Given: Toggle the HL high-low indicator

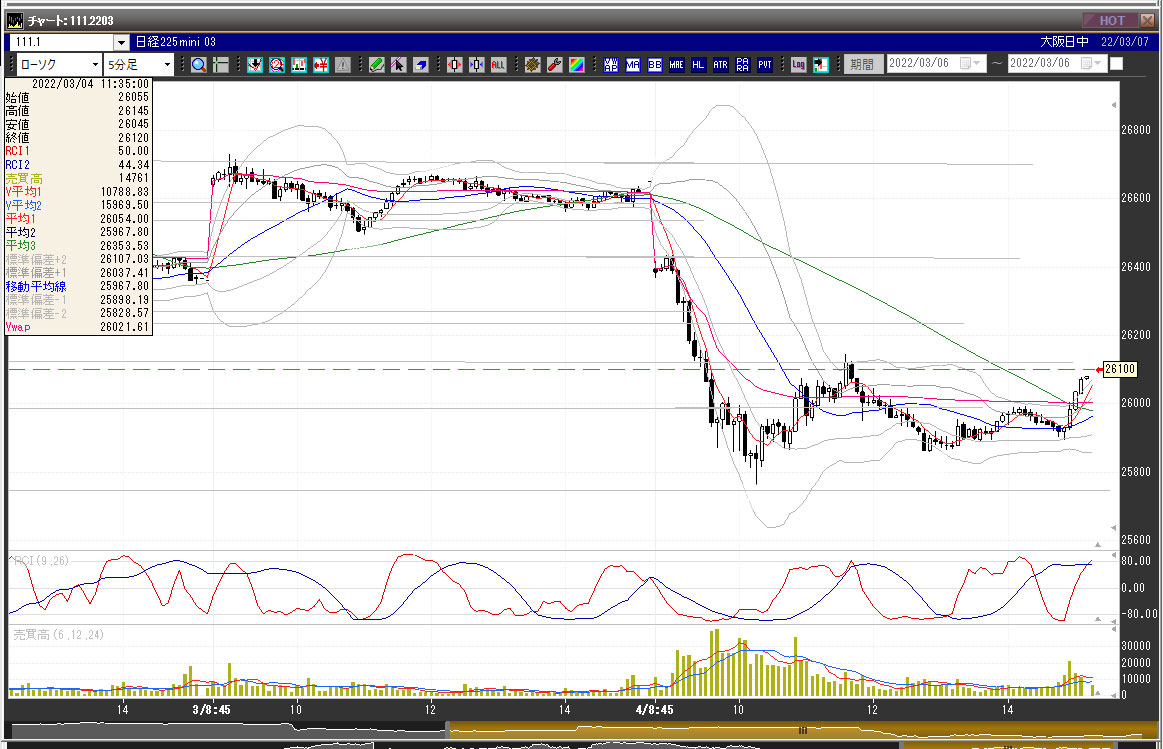Looking at the screenshot, I should point(698,65).
